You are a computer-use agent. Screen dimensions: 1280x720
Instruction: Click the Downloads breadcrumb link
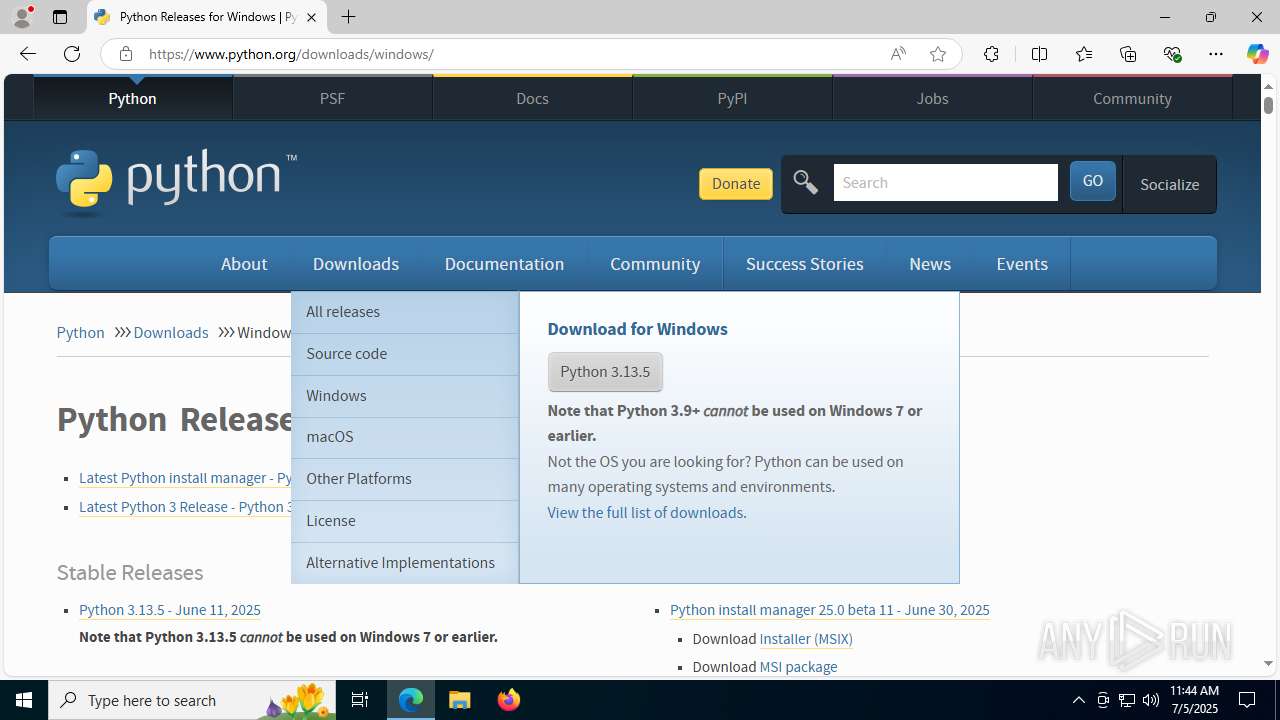[171, 333]
